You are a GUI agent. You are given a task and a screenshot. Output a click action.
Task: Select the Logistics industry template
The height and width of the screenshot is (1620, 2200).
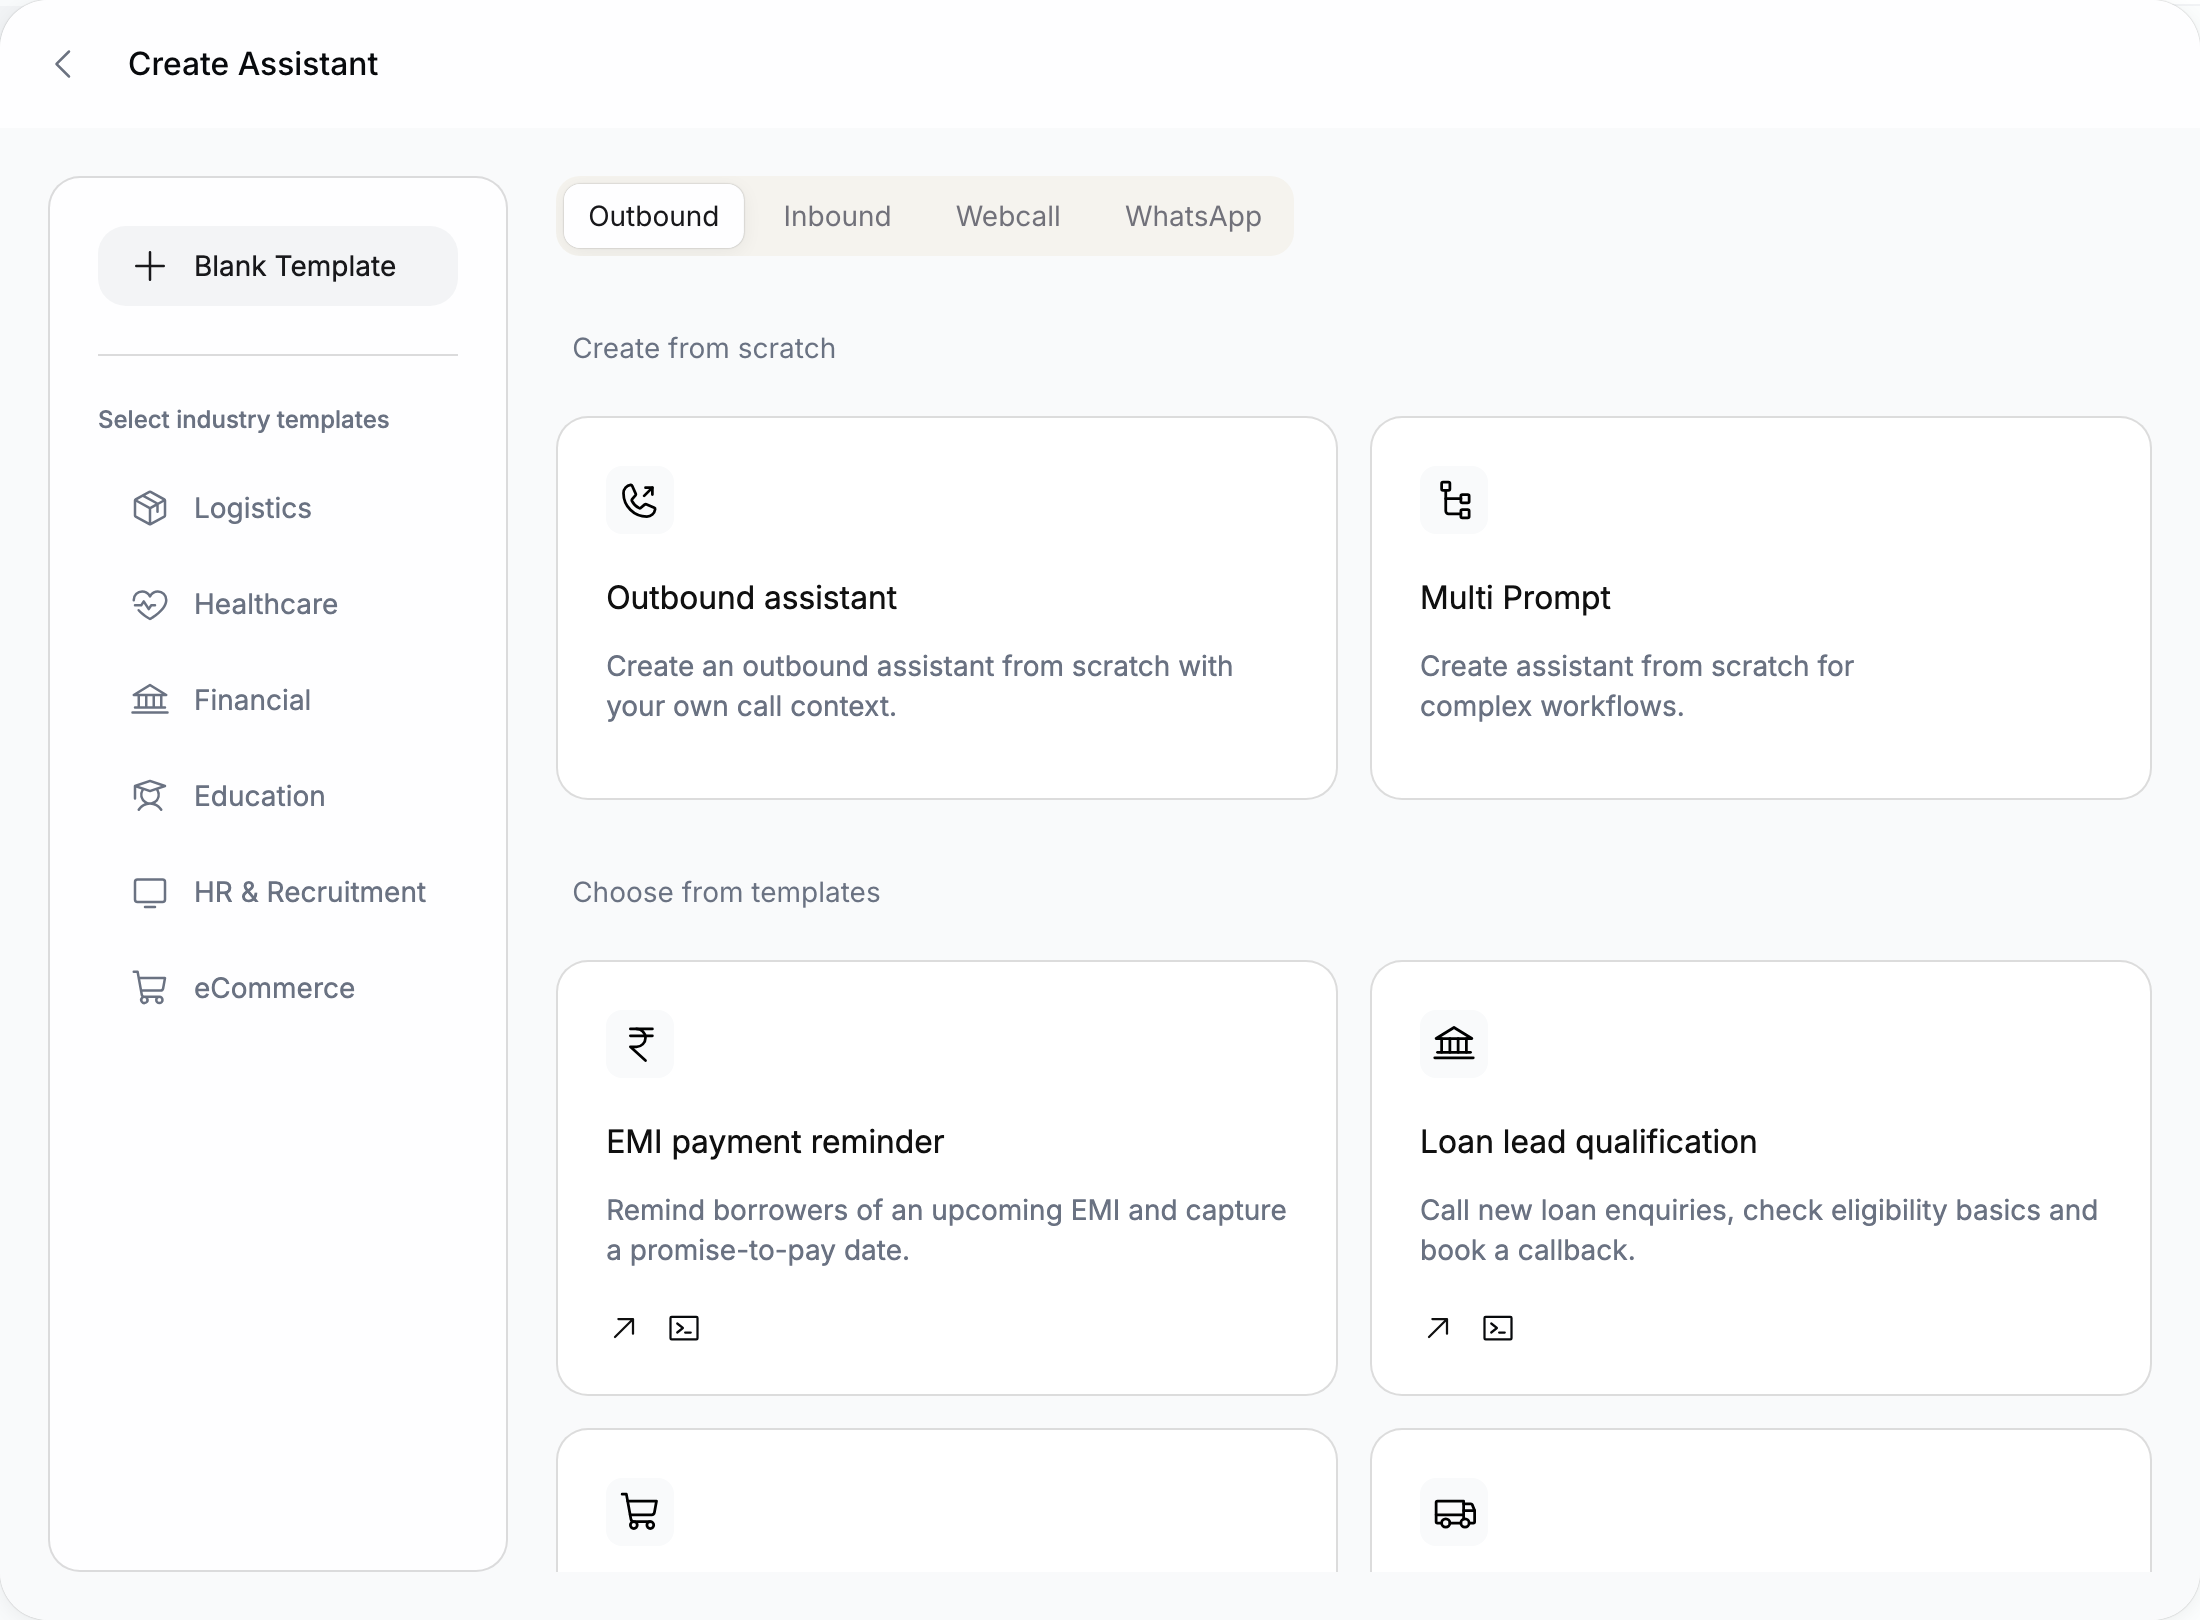(278, 508)
